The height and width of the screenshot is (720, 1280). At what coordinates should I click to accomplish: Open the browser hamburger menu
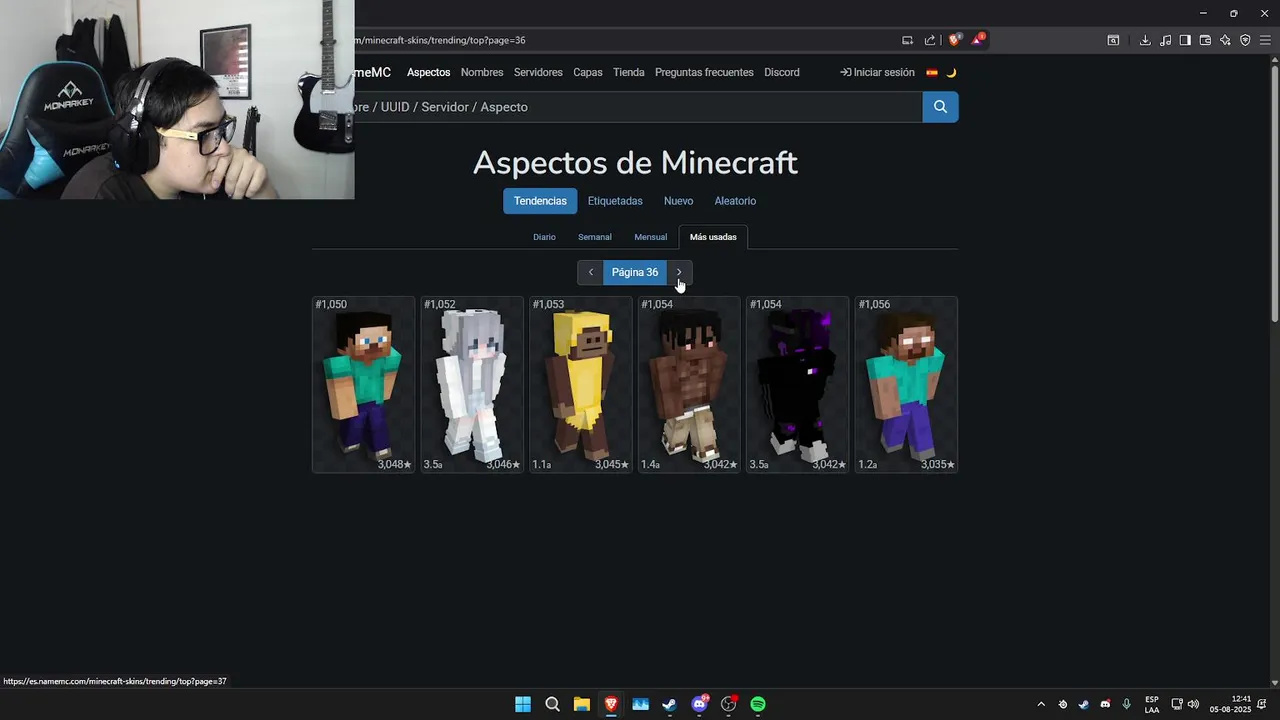pos(1265,40)
